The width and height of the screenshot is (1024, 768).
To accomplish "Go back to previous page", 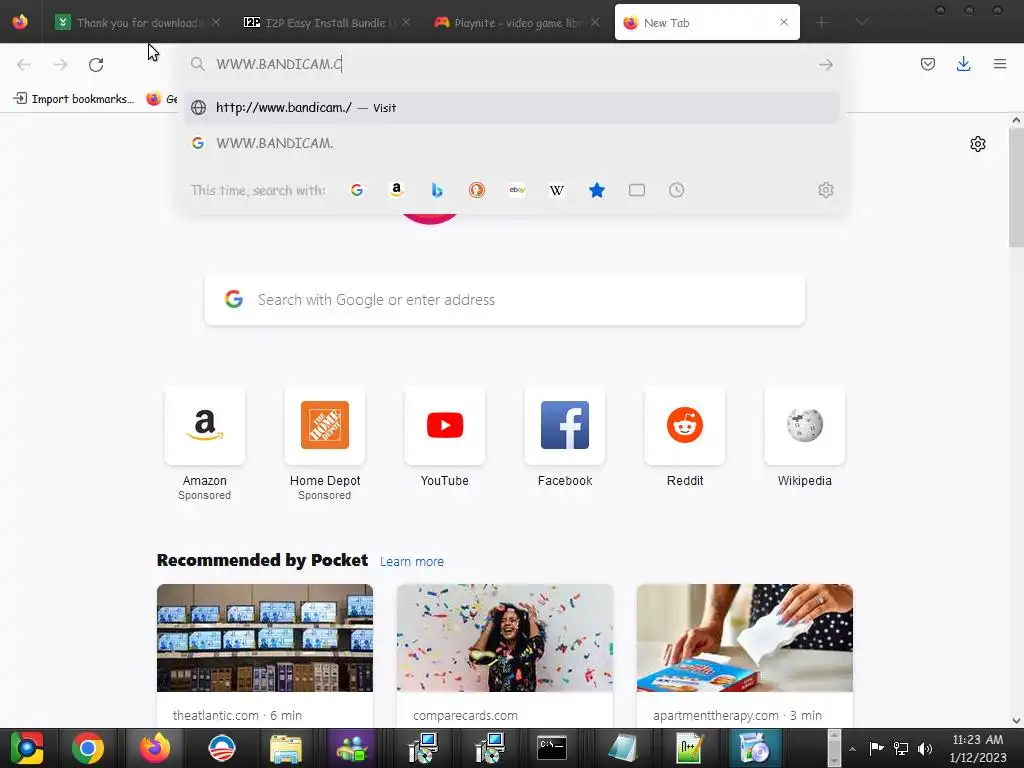I will point(24,65).
